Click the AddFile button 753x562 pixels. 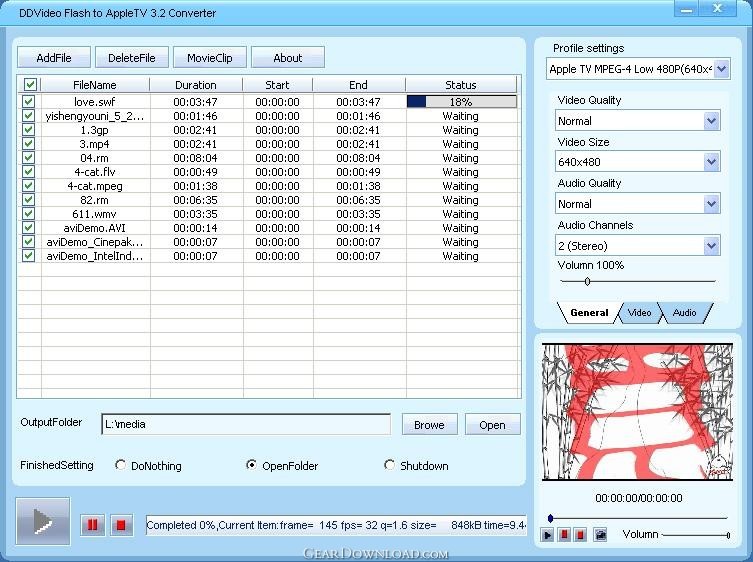54,58
